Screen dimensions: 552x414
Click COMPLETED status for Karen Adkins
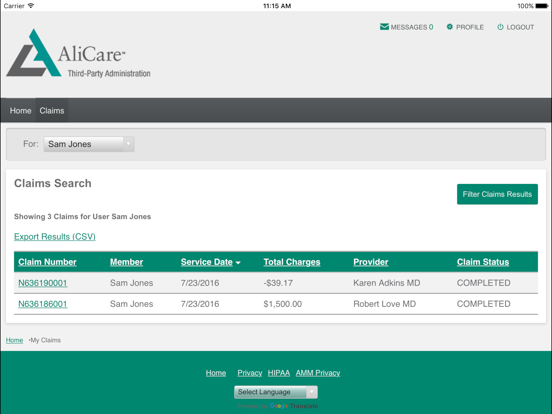[483, 283]
